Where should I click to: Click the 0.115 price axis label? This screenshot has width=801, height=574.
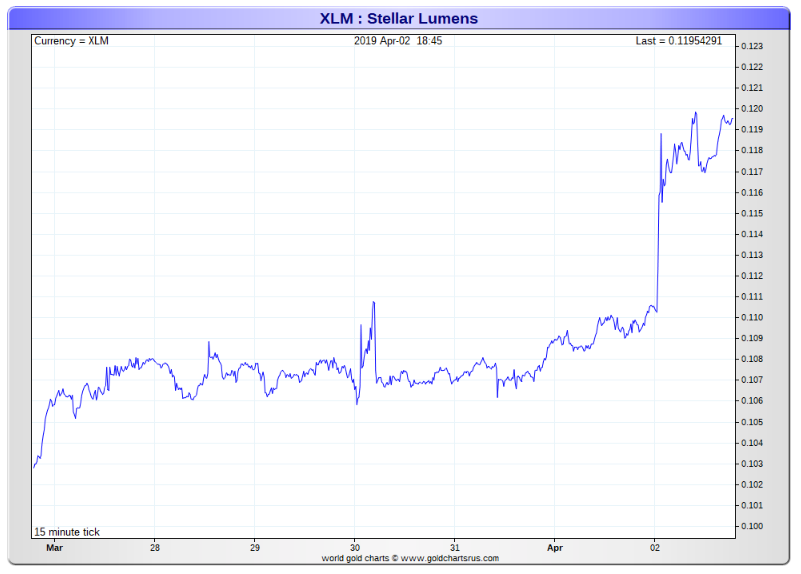pos(752,213)
